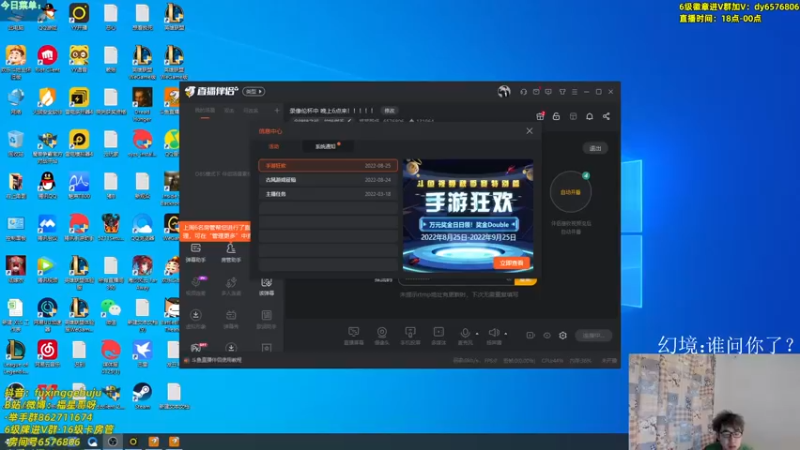Open the gift box icon with red badge
The height and width of the screenshot is (450, 800).
(x=540, y=116)
